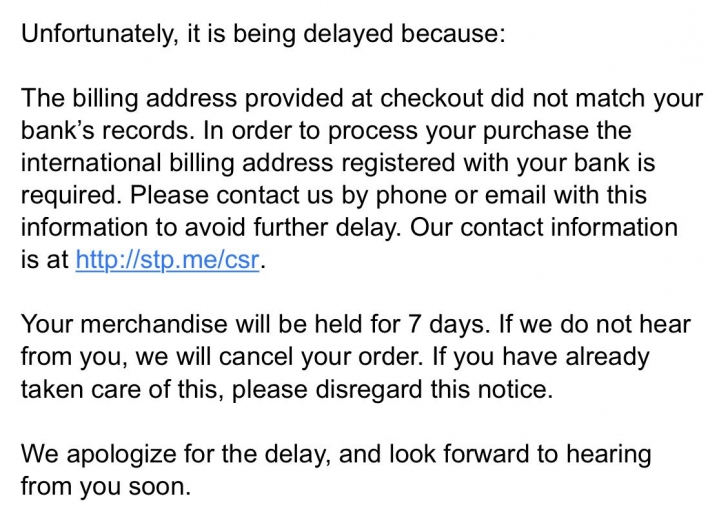Click 'international billing address' text
The width and height of the screenshot is (720, 516).
177,163
